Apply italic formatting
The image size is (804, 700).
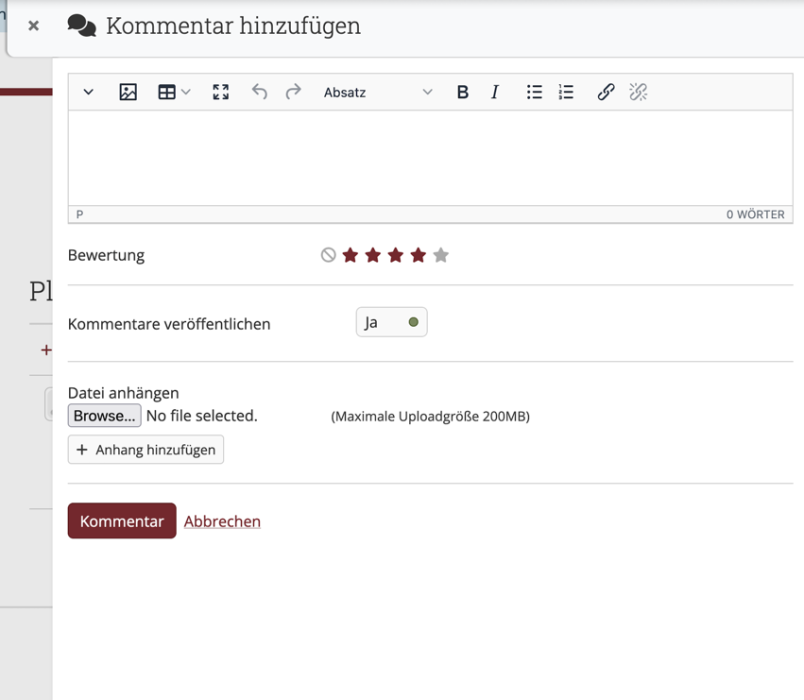point(494,92)
